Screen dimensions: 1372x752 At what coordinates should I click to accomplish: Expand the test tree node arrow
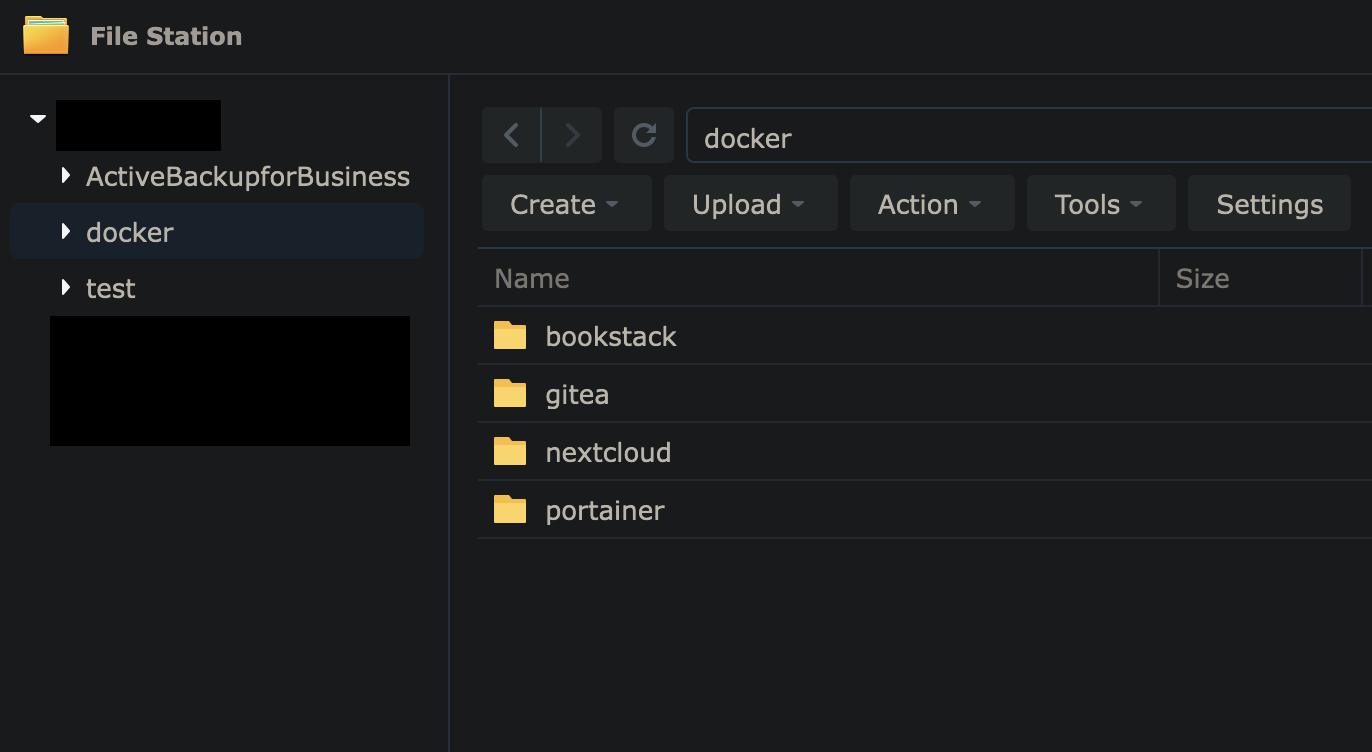click(66, 288)
